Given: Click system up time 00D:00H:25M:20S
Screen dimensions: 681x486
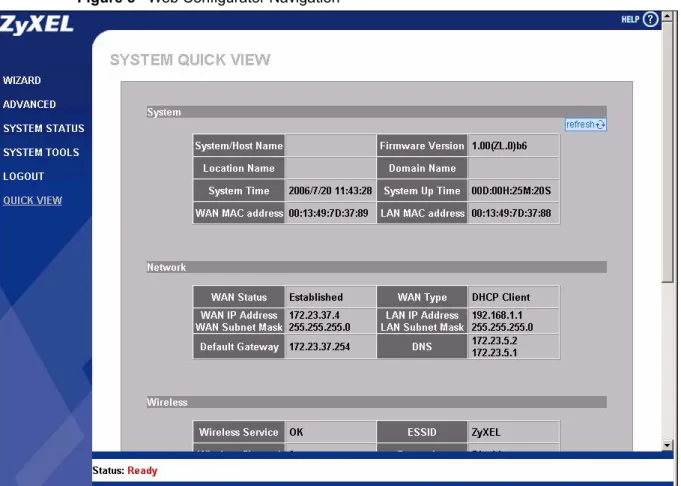Looking at the screenshot, I should click(x=511, y=191).
